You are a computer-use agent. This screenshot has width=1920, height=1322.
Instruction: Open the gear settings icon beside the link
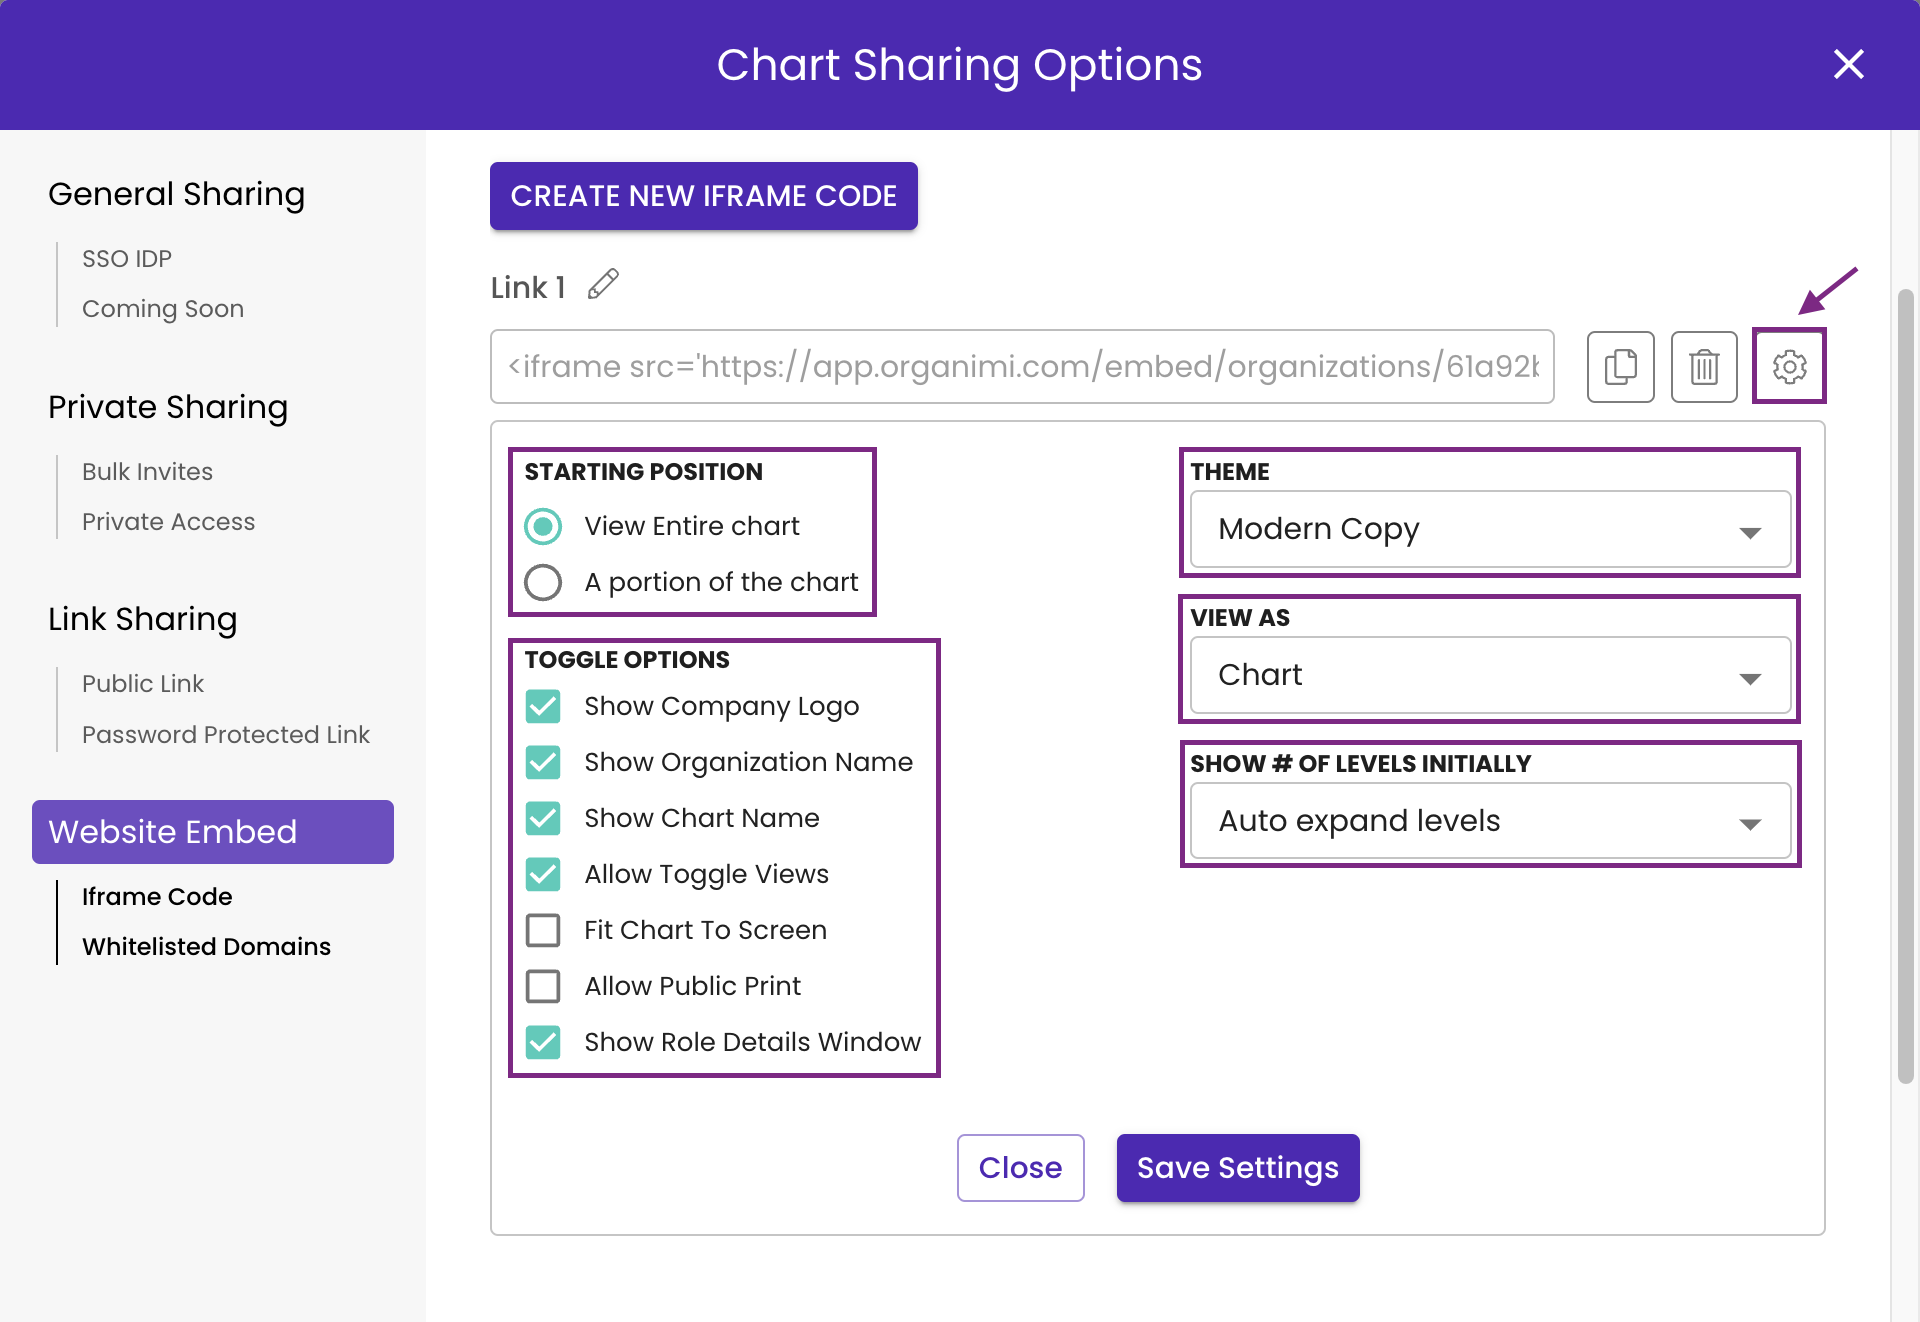1790,366
